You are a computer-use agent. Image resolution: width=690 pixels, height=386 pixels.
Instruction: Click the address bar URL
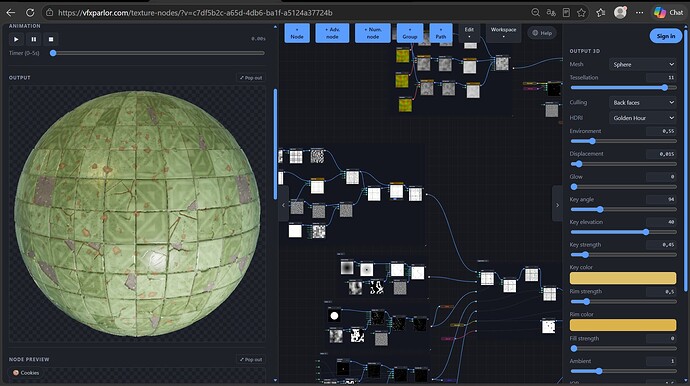tap(195, 13)
